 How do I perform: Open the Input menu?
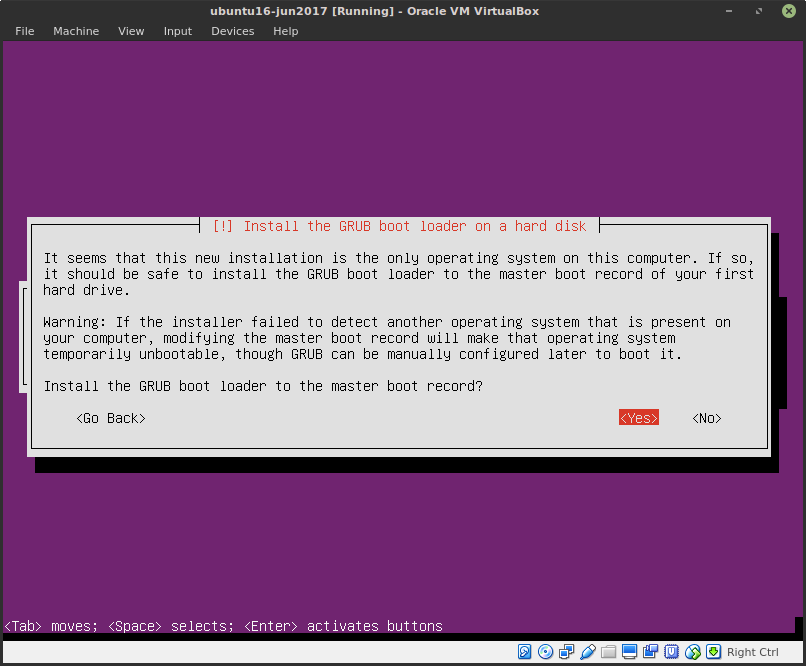point(177,31)
